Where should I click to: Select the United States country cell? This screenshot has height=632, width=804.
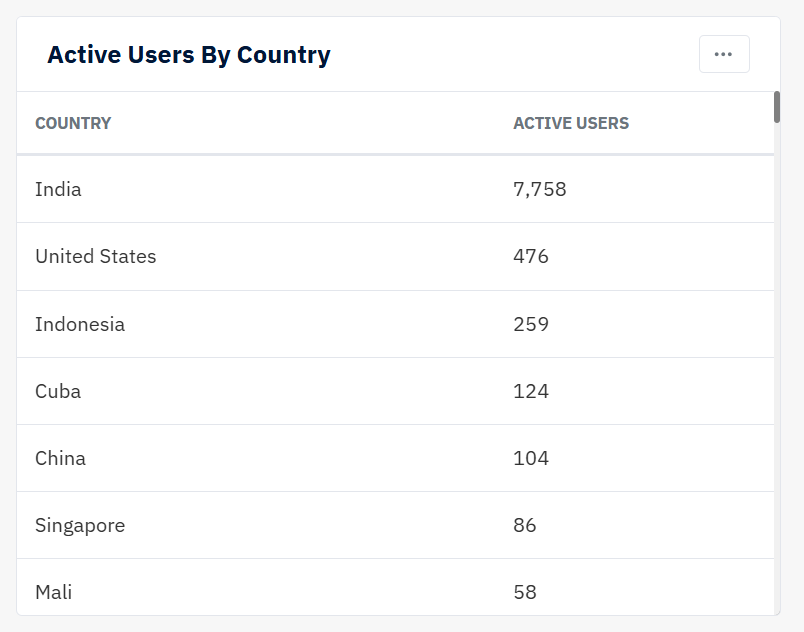pos(96,256)
